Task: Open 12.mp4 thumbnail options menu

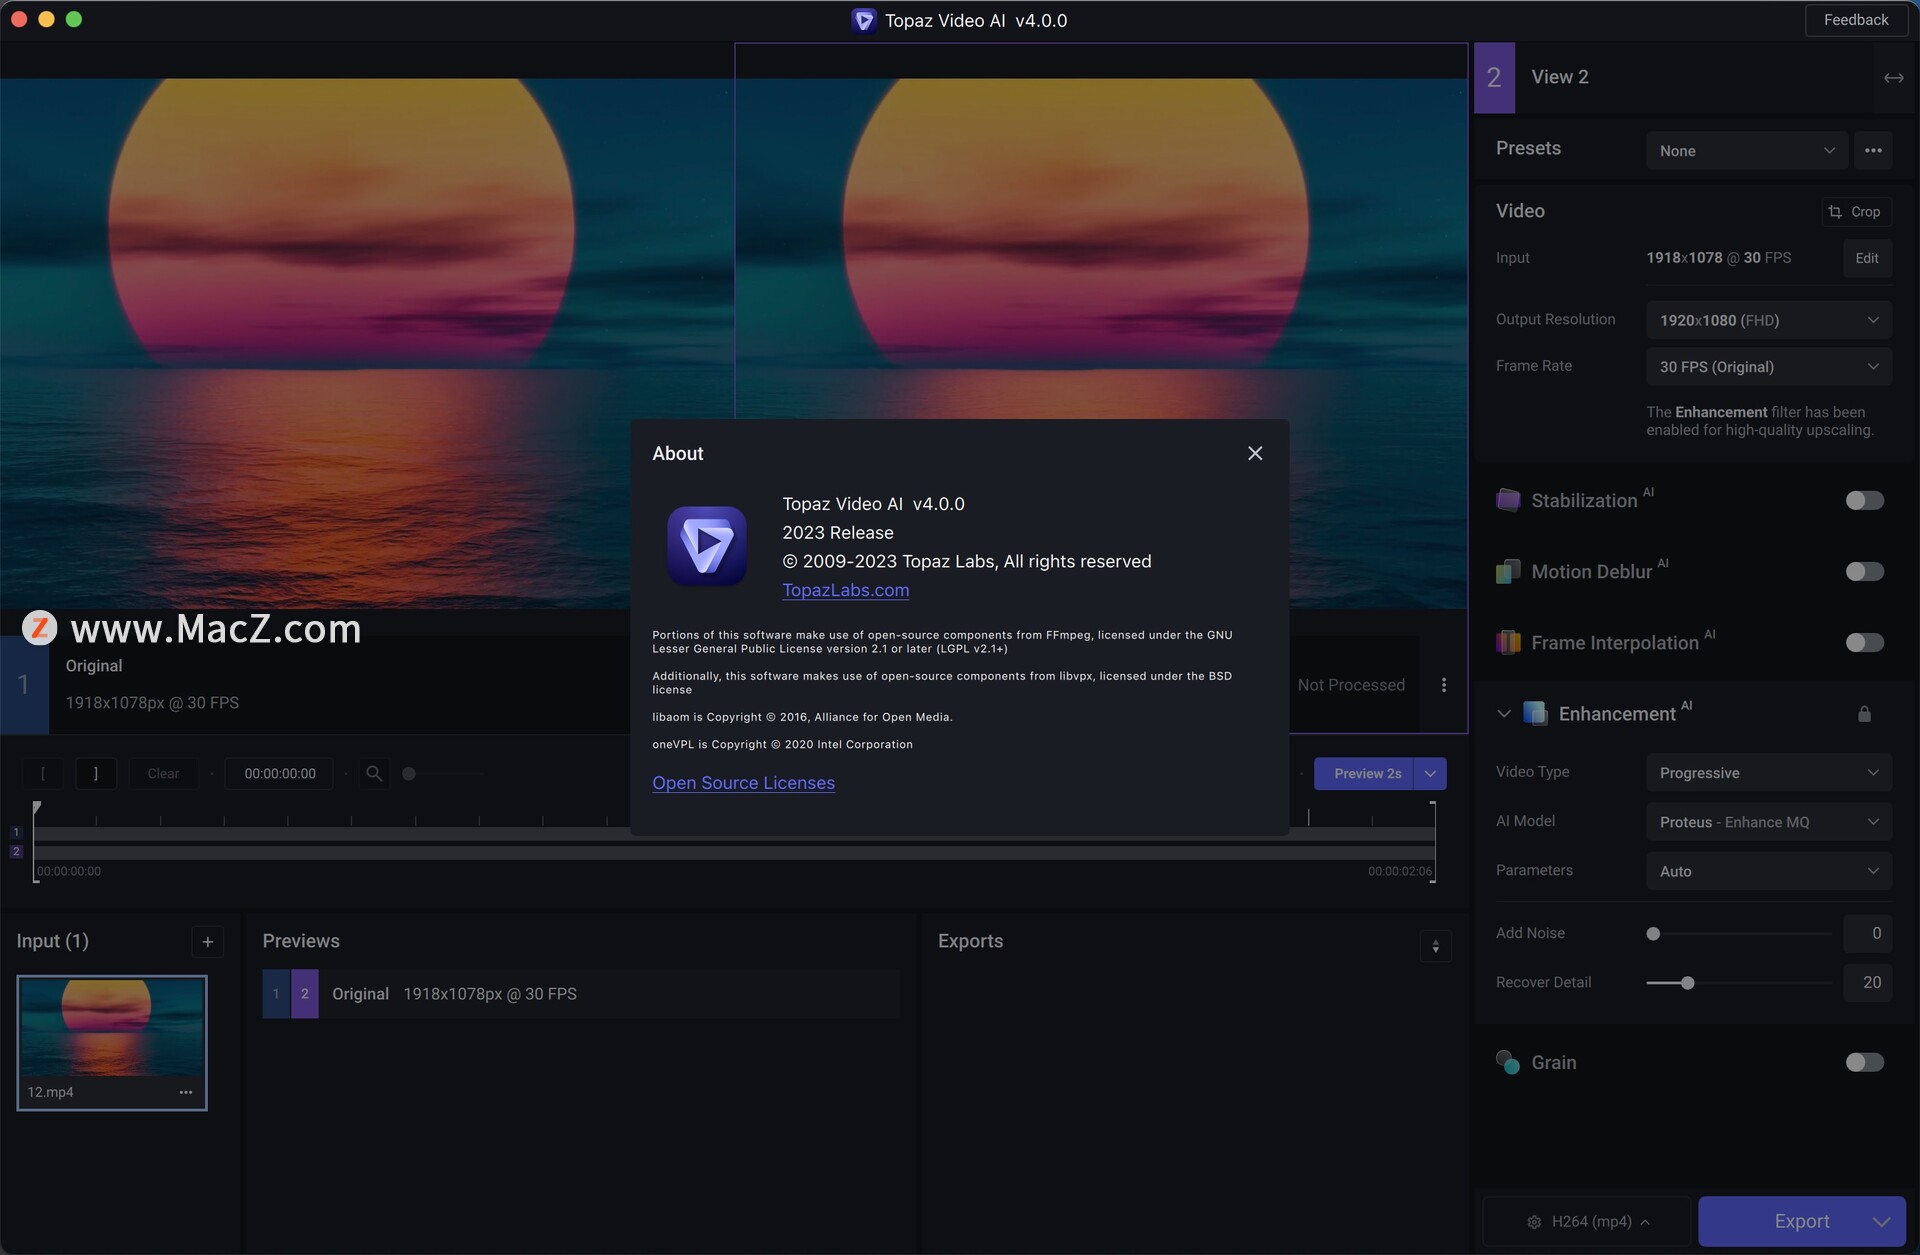Action: click(x=185, y=1092)
